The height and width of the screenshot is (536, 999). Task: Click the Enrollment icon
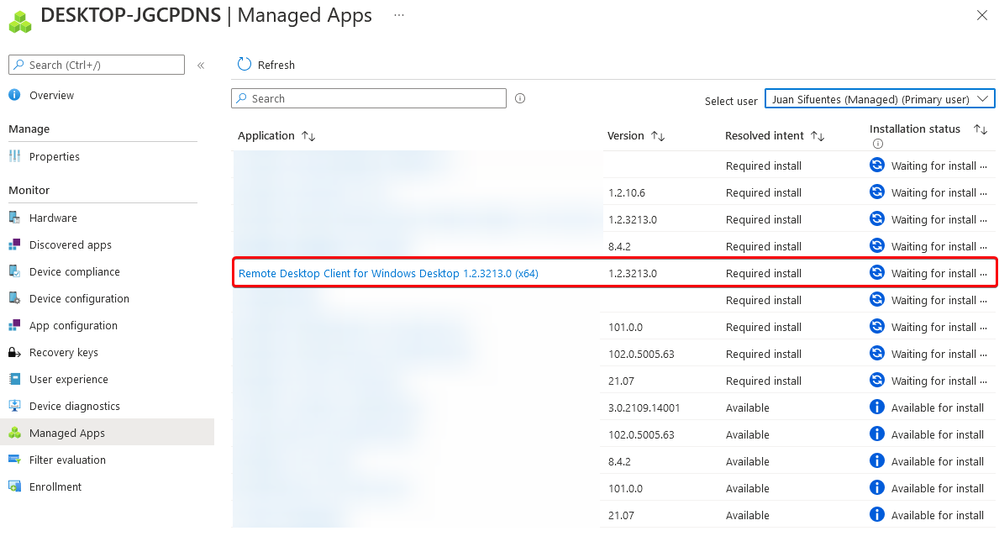pyautogui.click(x=15, y=486)
